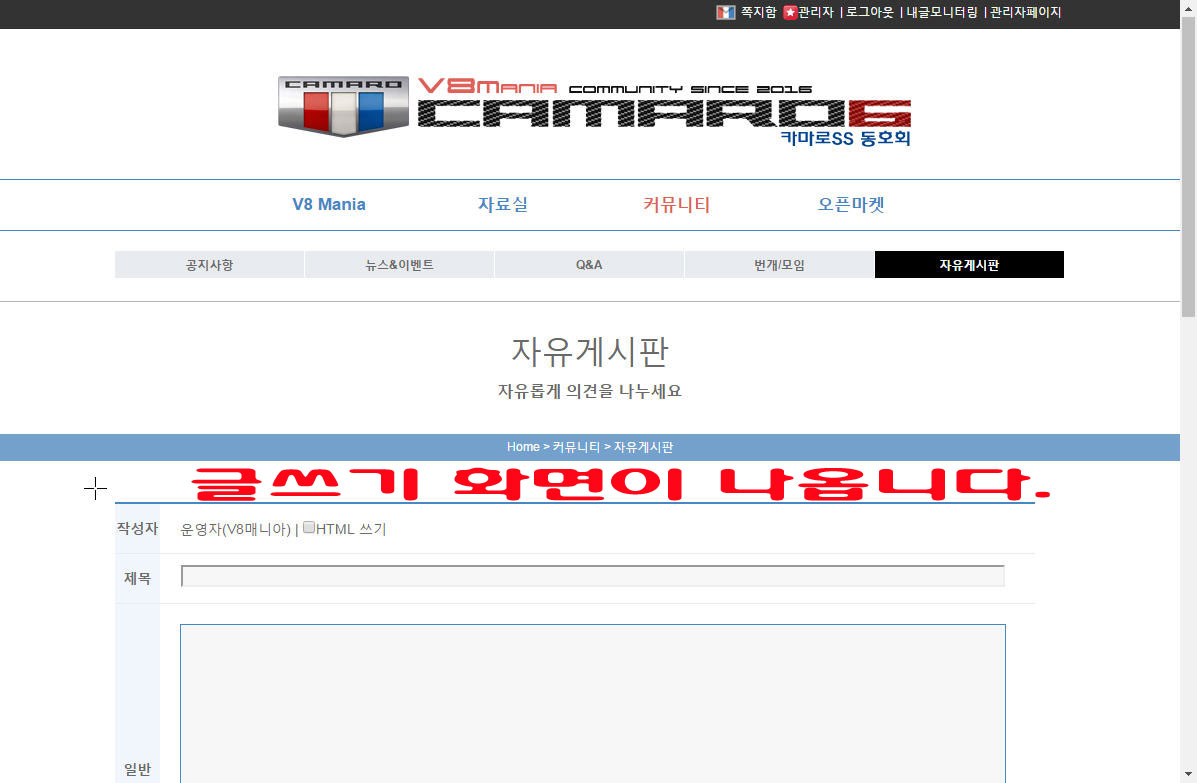Enable the HTML 쓰기 checkbox

tap(309, 527)
